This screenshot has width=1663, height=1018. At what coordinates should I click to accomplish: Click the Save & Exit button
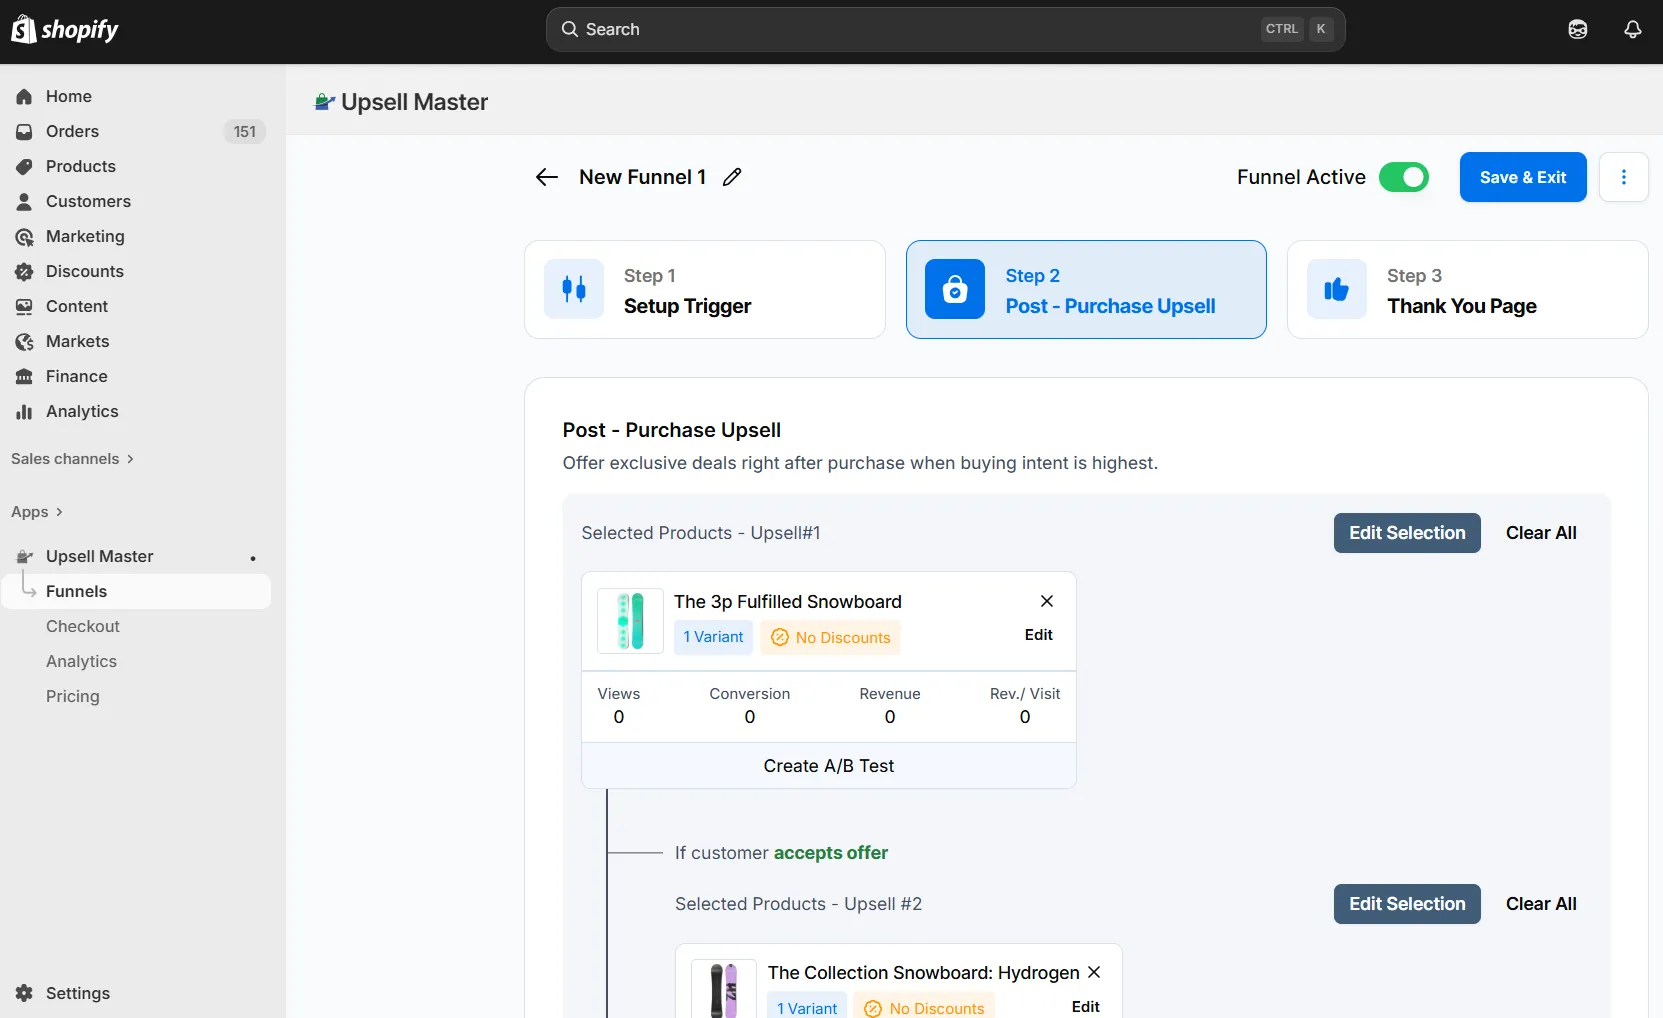click(1522, 177)
